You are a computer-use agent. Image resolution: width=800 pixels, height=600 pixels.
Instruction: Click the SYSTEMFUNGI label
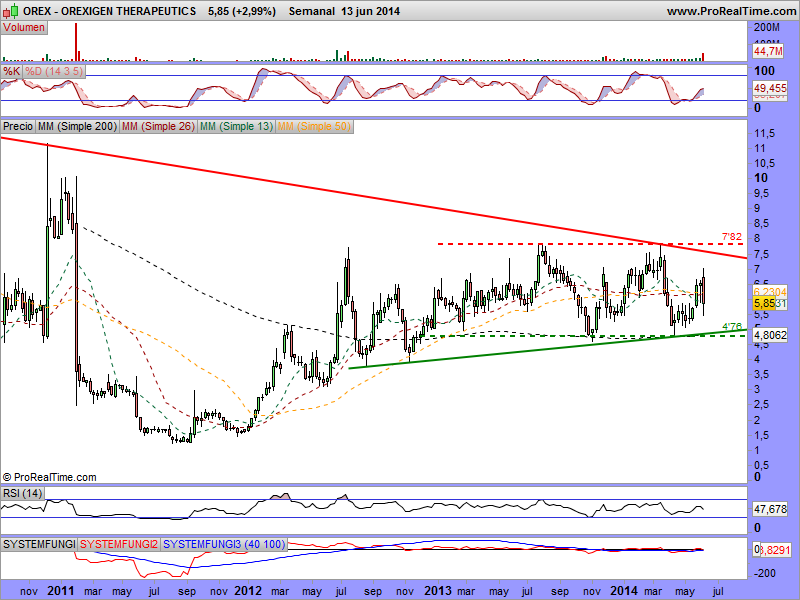39,544
